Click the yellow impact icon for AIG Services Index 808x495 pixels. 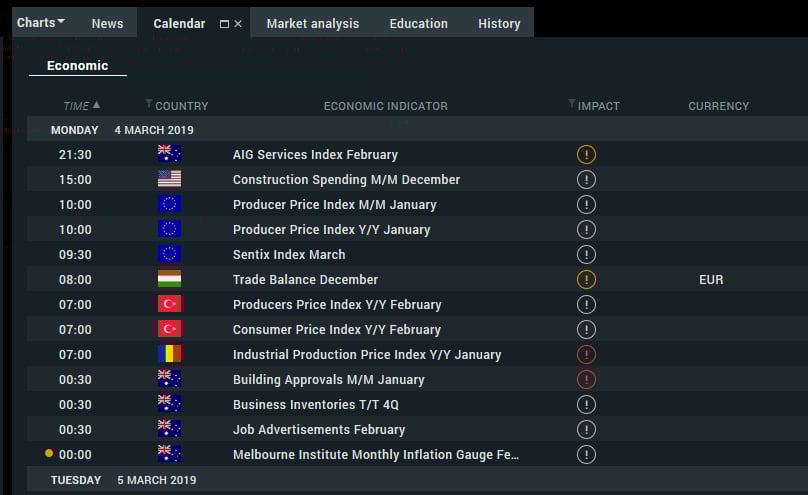point(586,155)
